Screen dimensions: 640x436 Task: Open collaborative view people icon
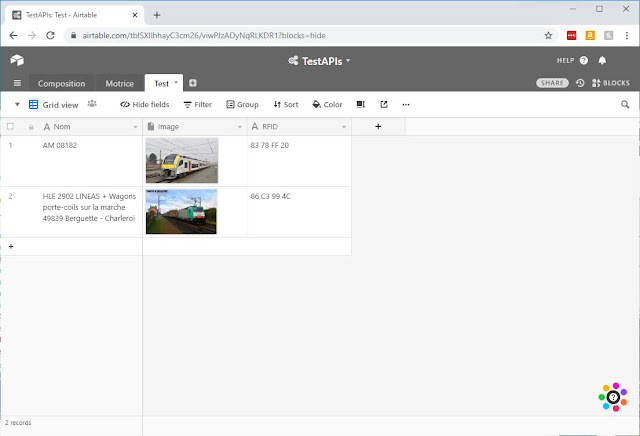tap(92, 104)
